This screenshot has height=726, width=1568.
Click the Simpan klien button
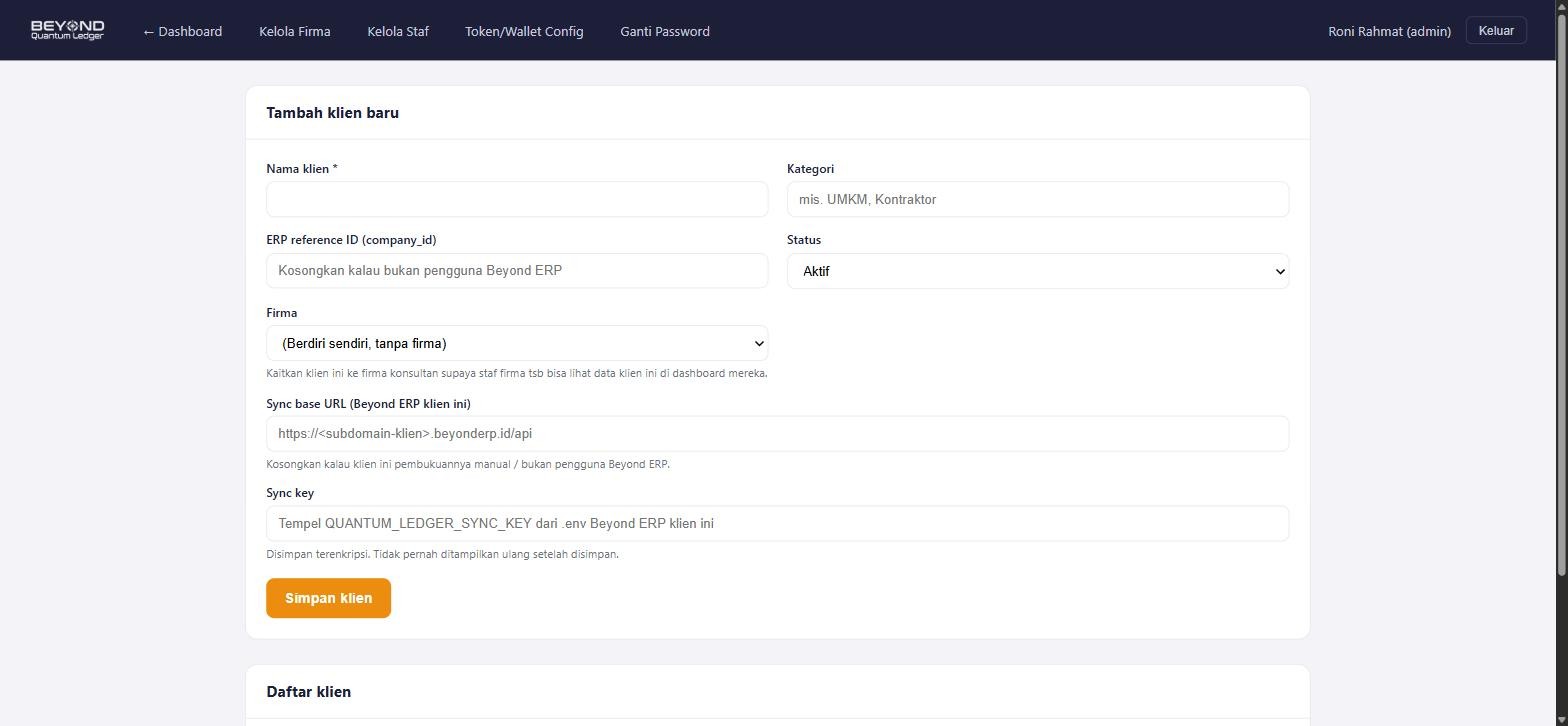[328, 598]
